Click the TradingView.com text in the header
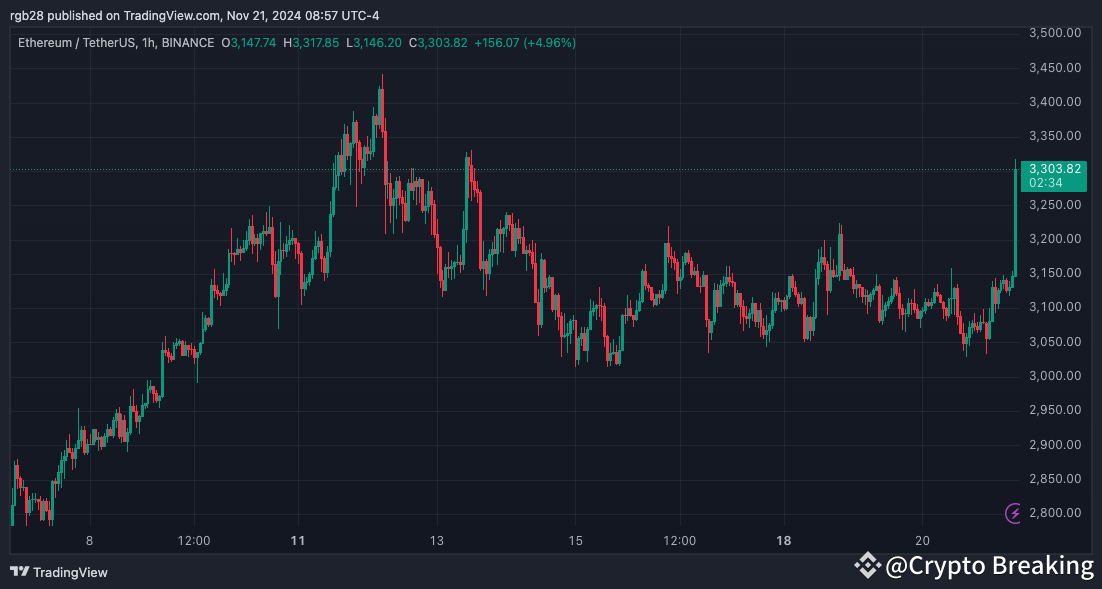The image size is (1102, 589). [x=165, y=15]
